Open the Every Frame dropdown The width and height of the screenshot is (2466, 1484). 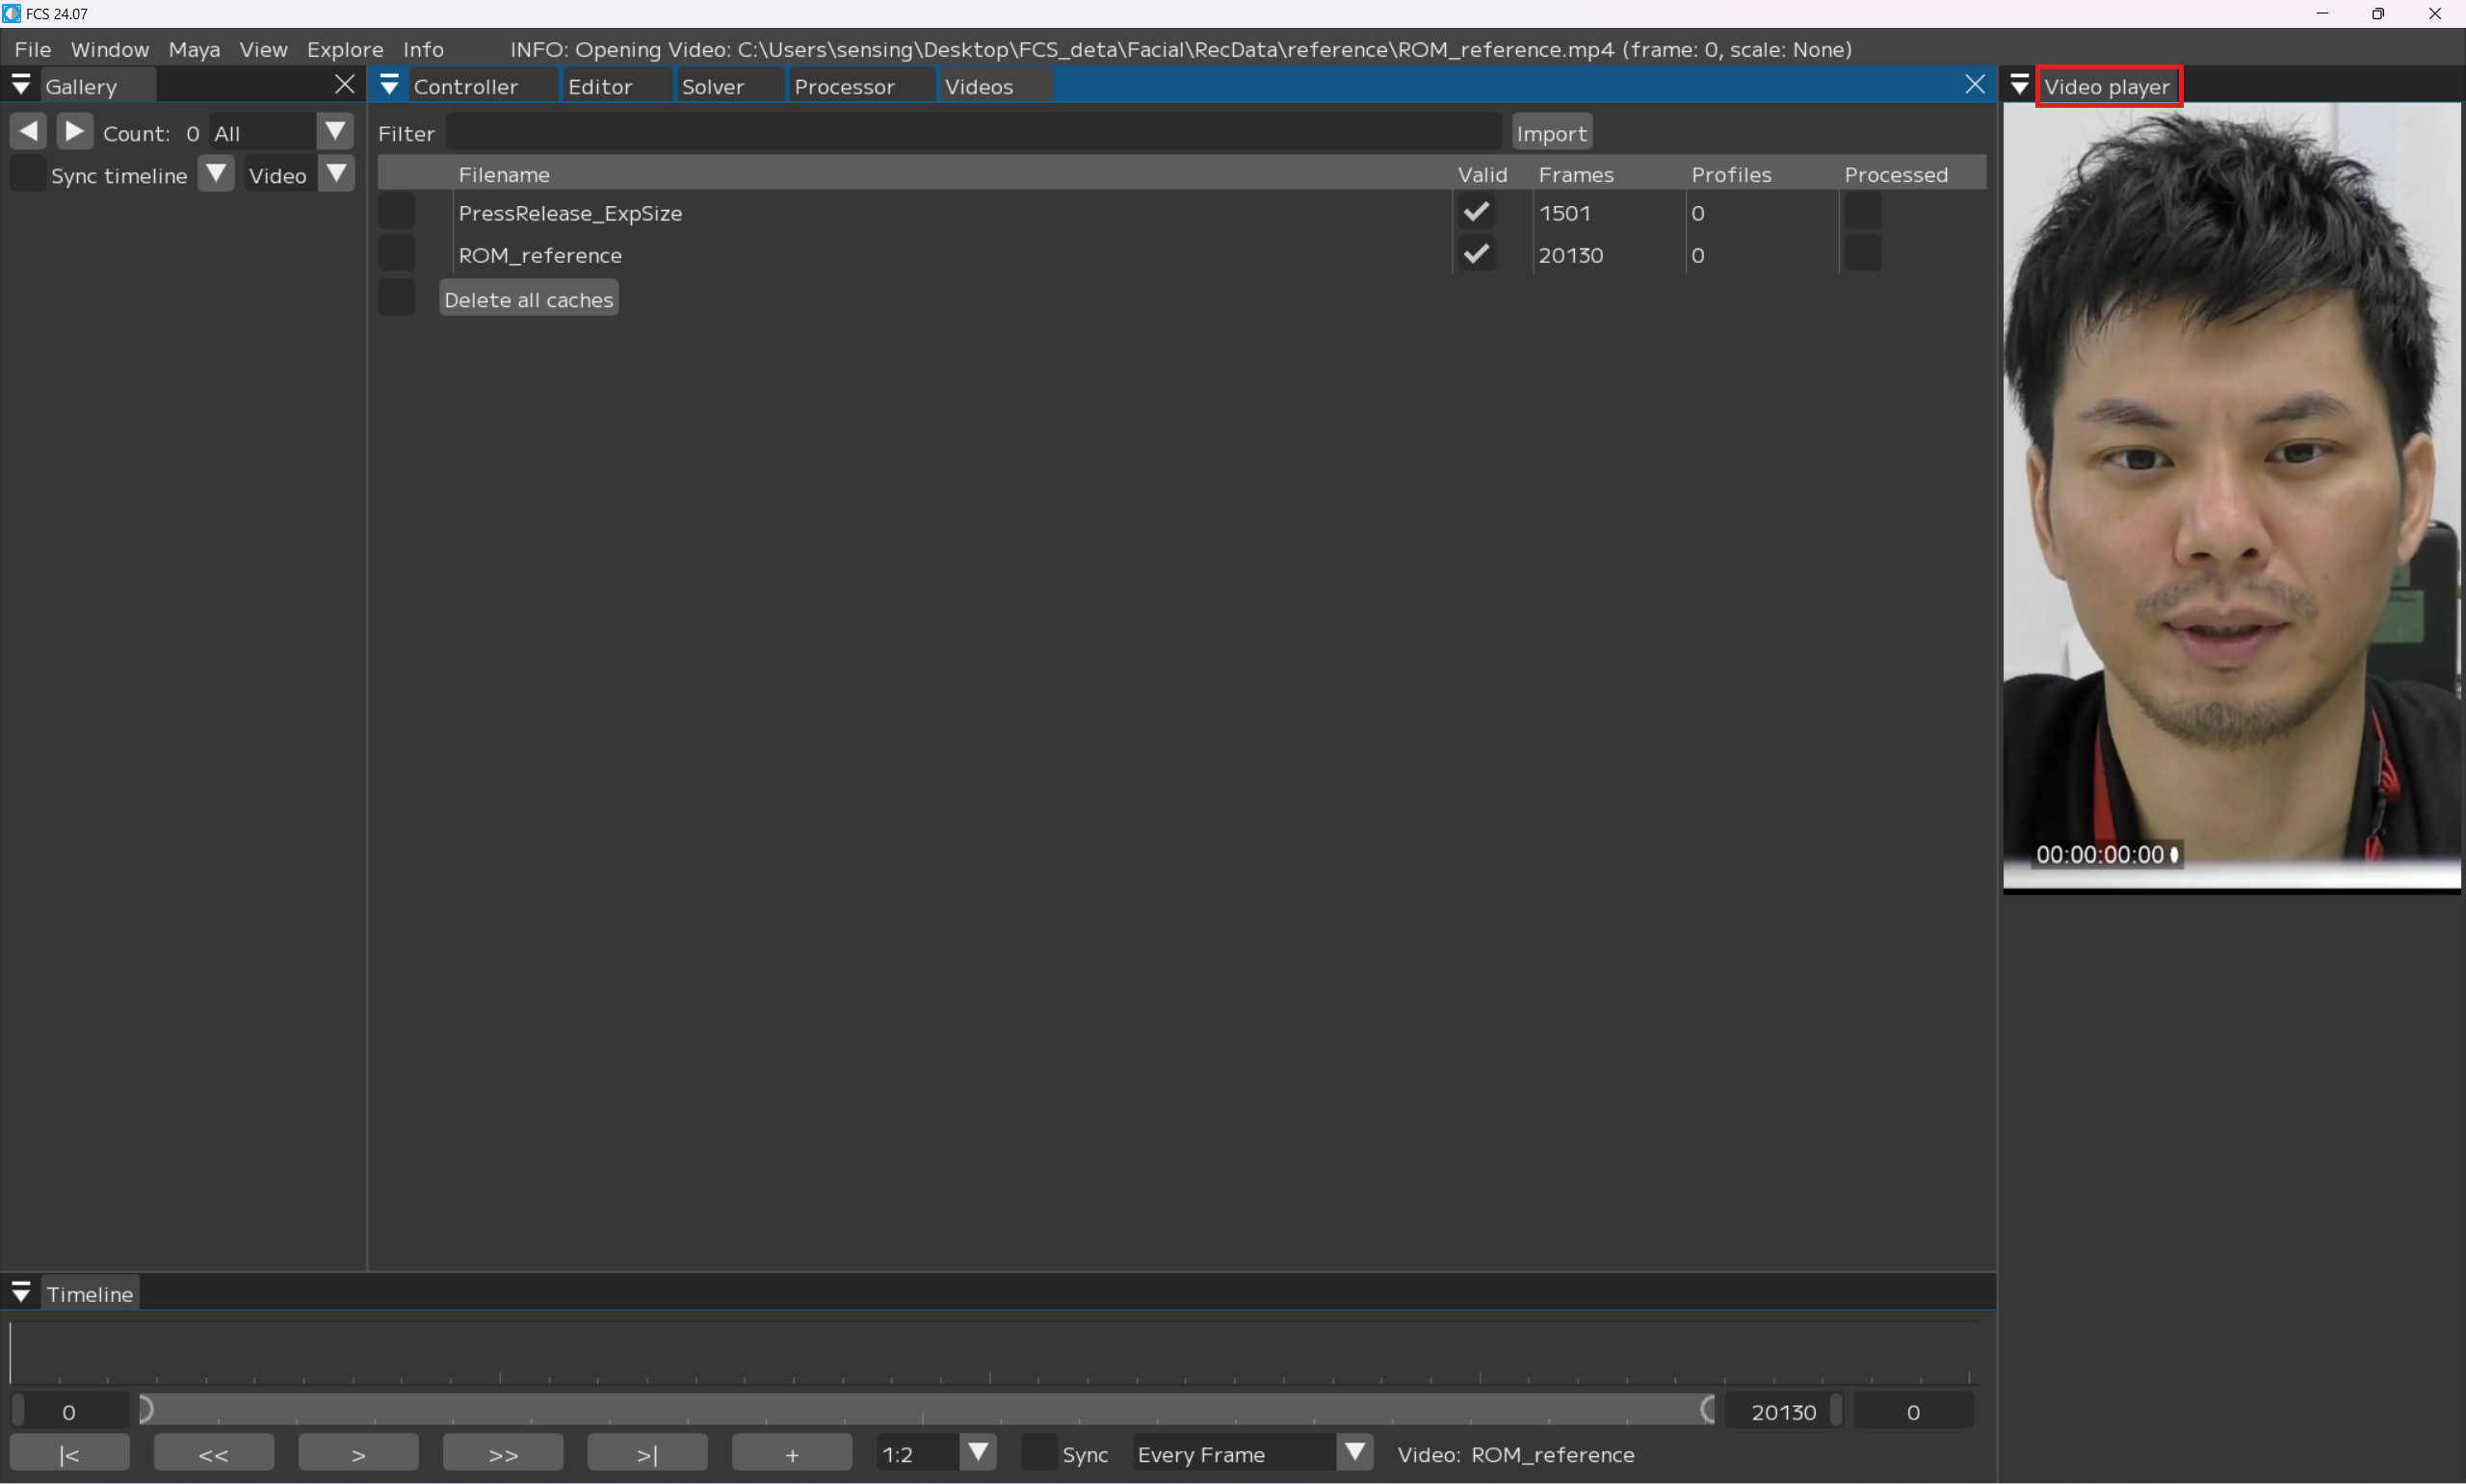(x=1355, y=1452)
